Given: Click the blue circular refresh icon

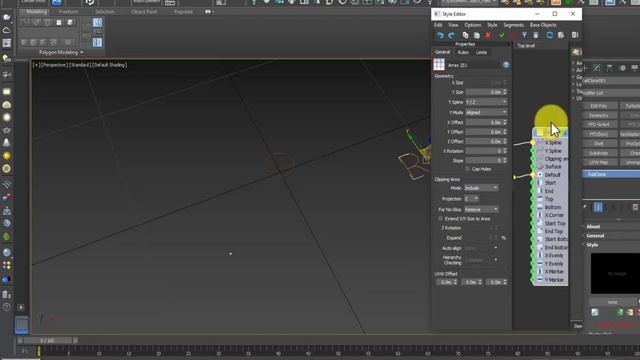Looking at the screenshot, I should (549, 36).
